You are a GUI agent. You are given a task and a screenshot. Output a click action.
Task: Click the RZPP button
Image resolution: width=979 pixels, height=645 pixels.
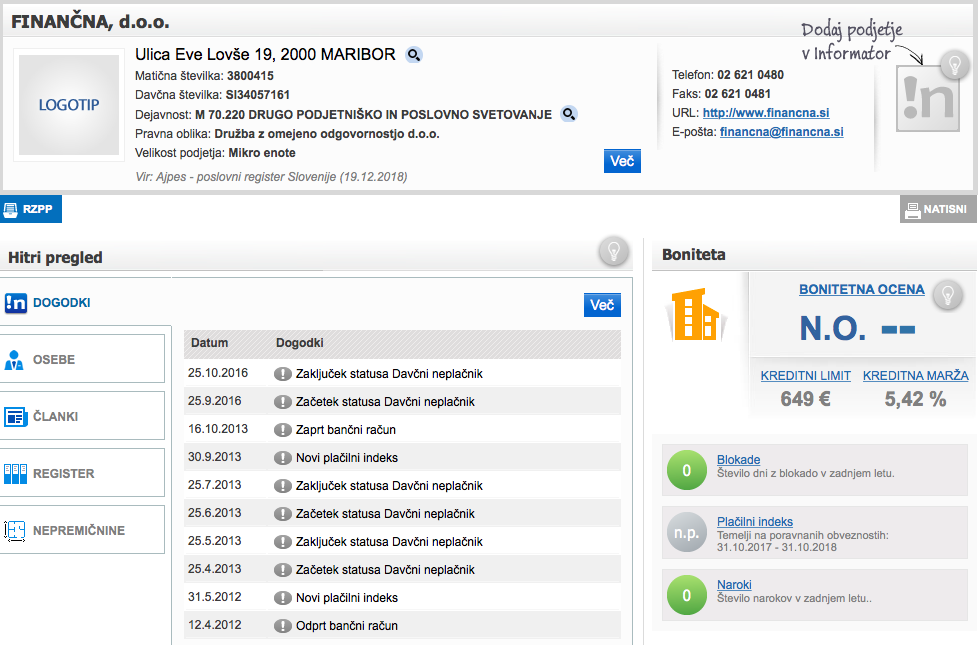(31, 209)
